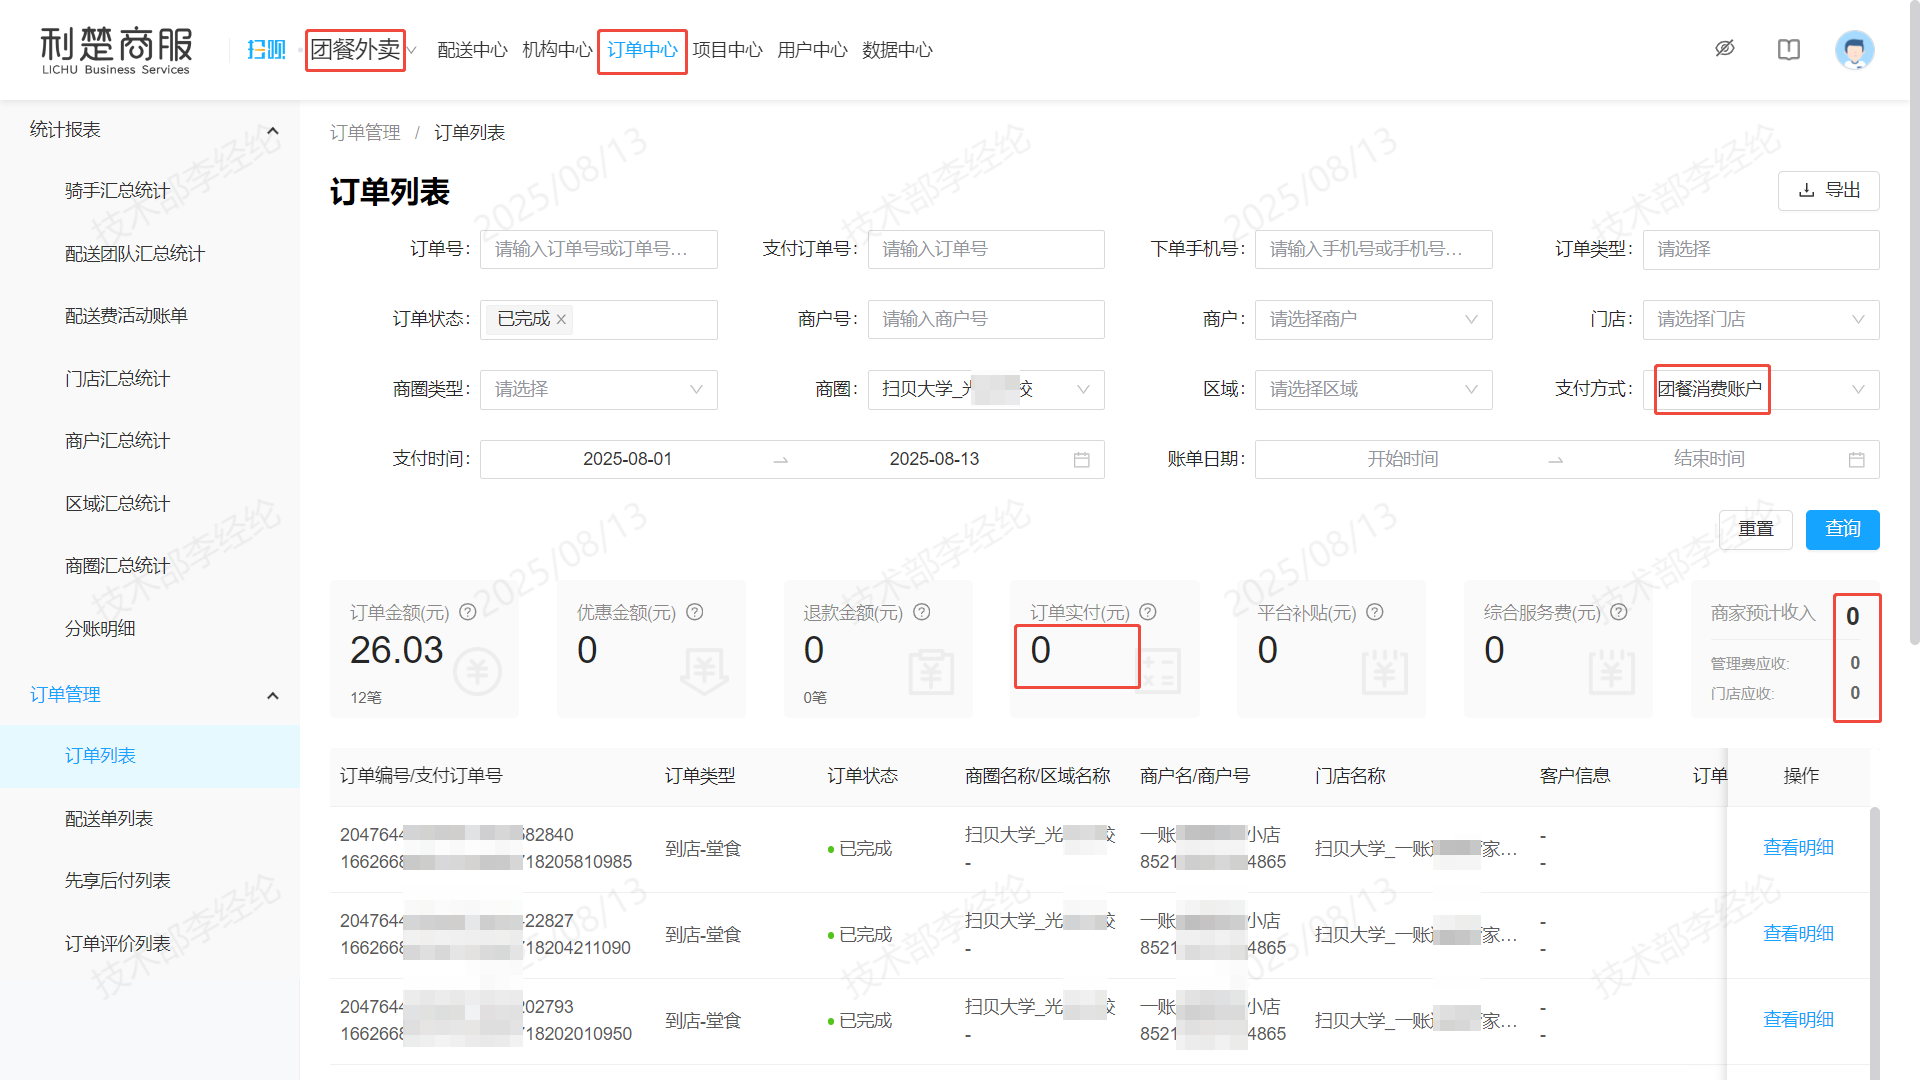
Task: Click help icon next to 订单金额(元)
Action: pyautogui.click(x=467, y=612)
